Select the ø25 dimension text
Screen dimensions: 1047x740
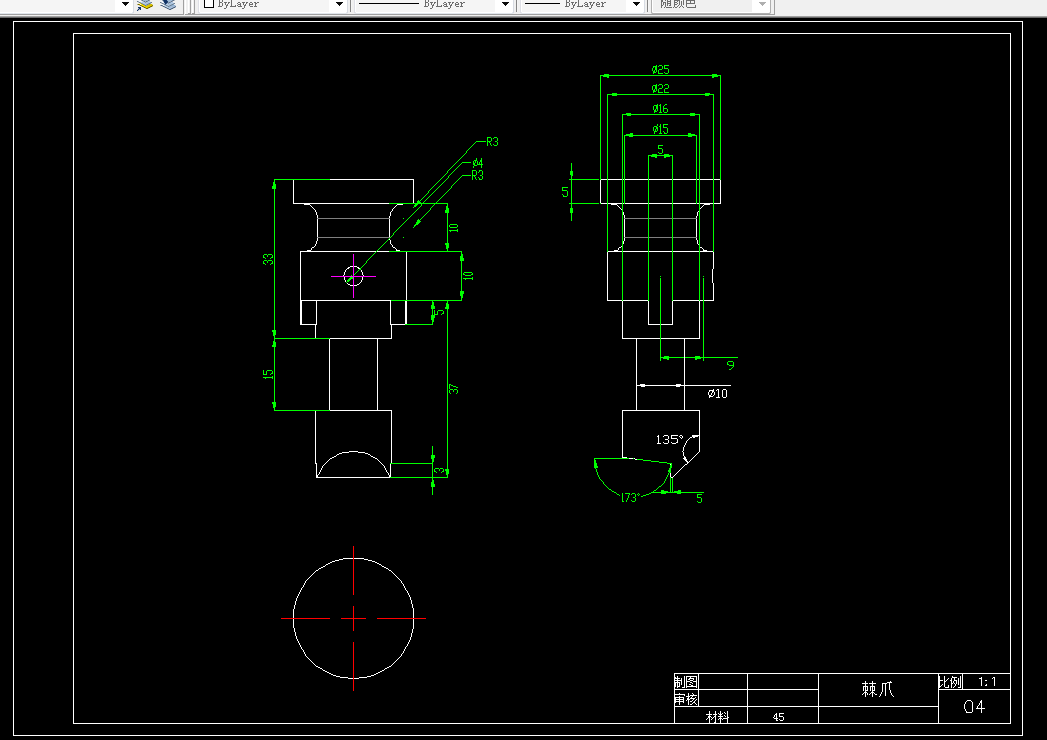(660, 69)
